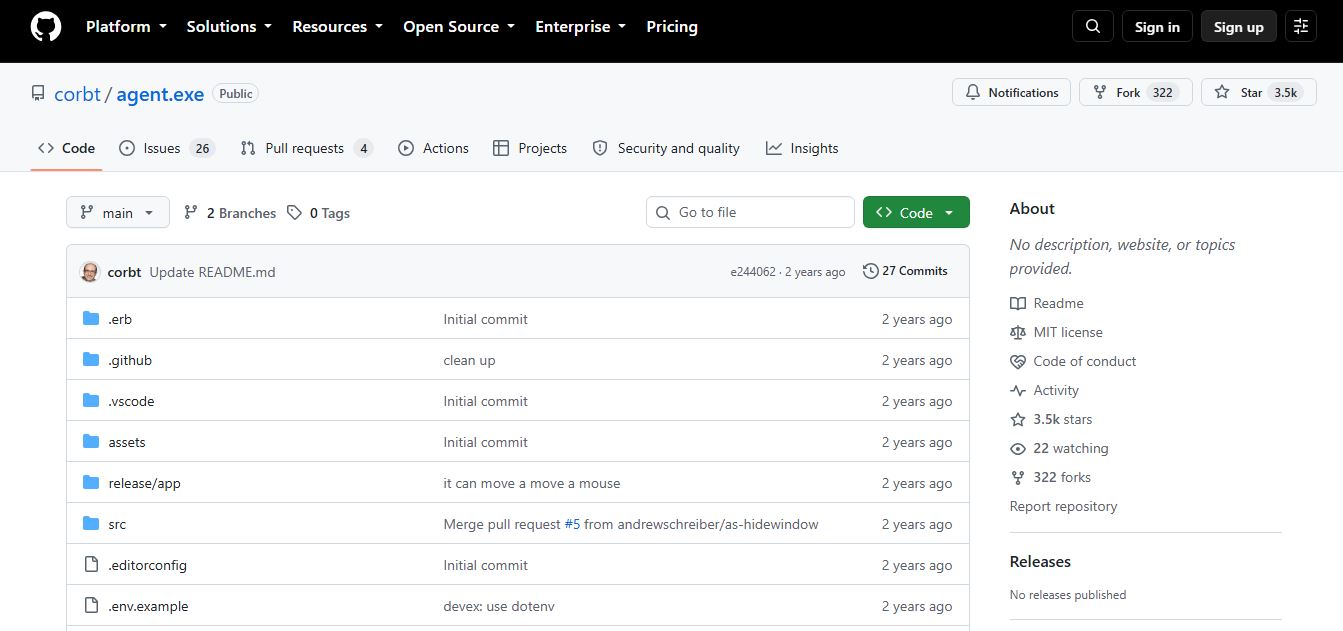This screenshot has height=631, width=1343.
Task: Click the Readme book icon
Action: click(1018, 303)
